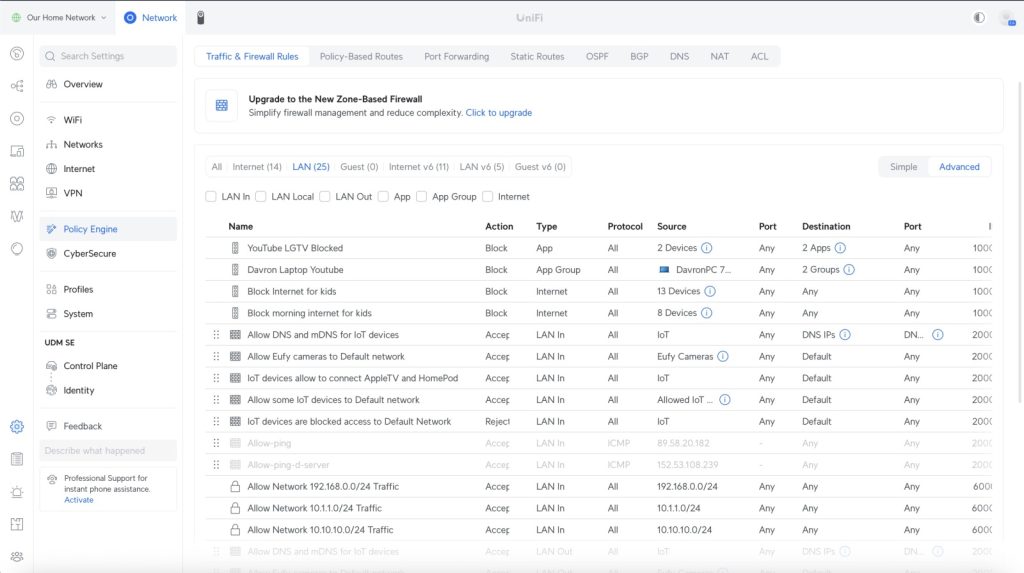Image resolution: width=1024 pixels, height=573 pixels.
Task: Switch to Simple view mode
Action: 903,167
